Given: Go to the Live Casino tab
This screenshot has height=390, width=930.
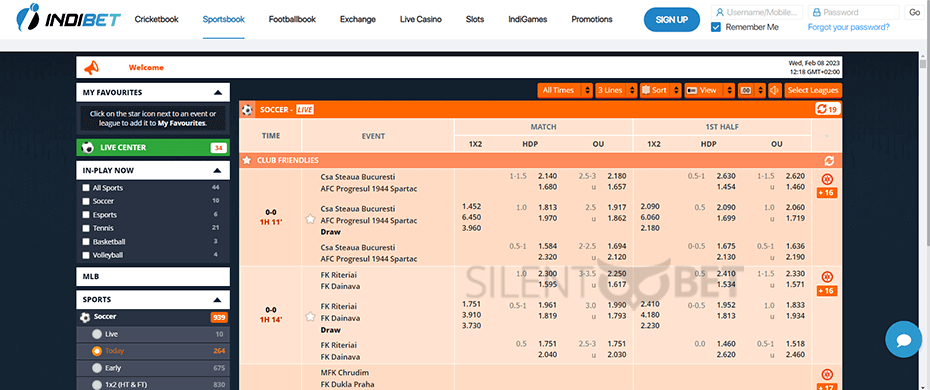Looking at the screenshot, I should point(421,20).
